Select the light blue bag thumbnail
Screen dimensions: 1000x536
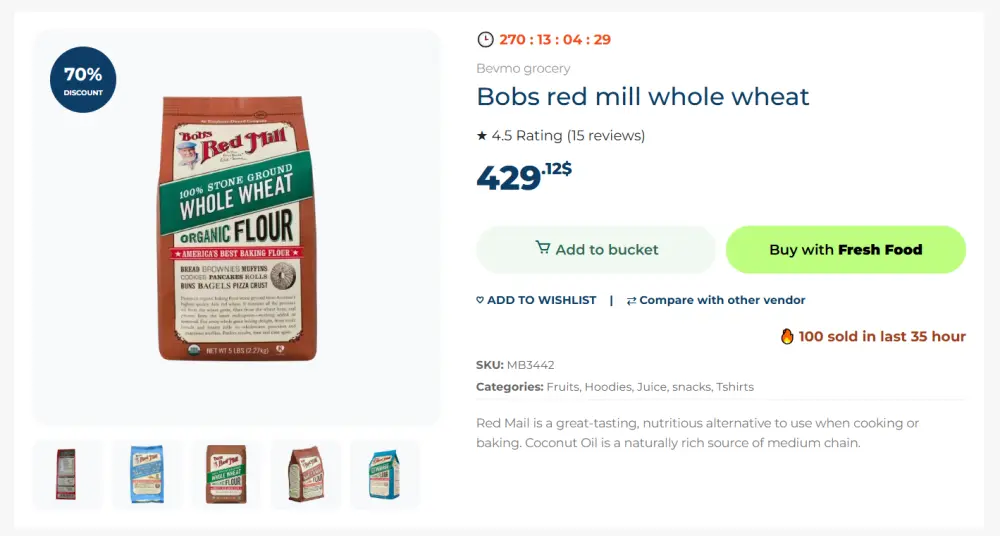tap(147, 474)
